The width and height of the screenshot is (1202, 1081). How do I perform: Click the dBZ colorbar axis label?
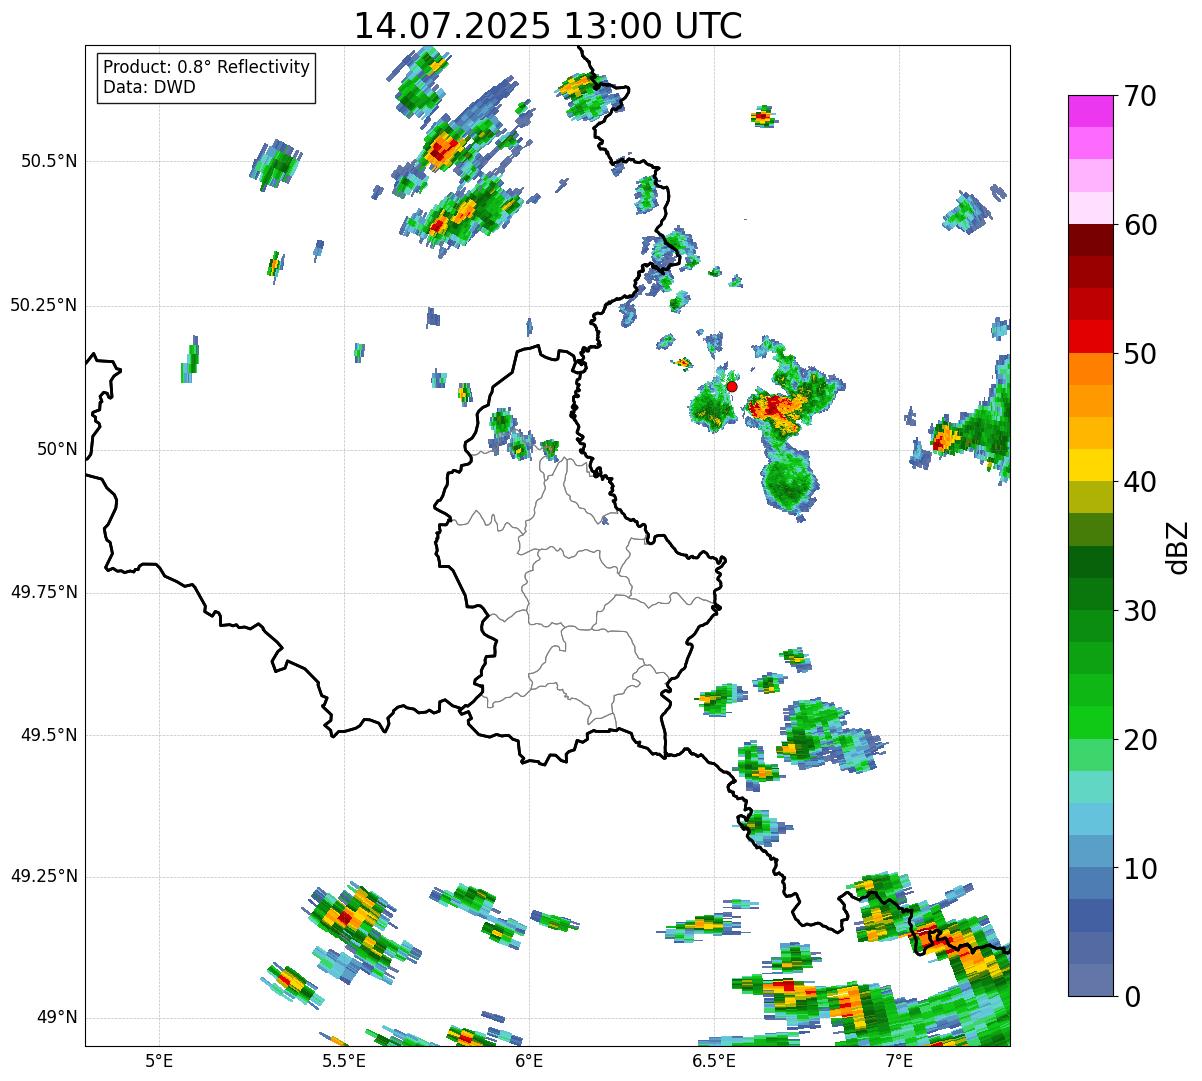tap(1178, 546)
